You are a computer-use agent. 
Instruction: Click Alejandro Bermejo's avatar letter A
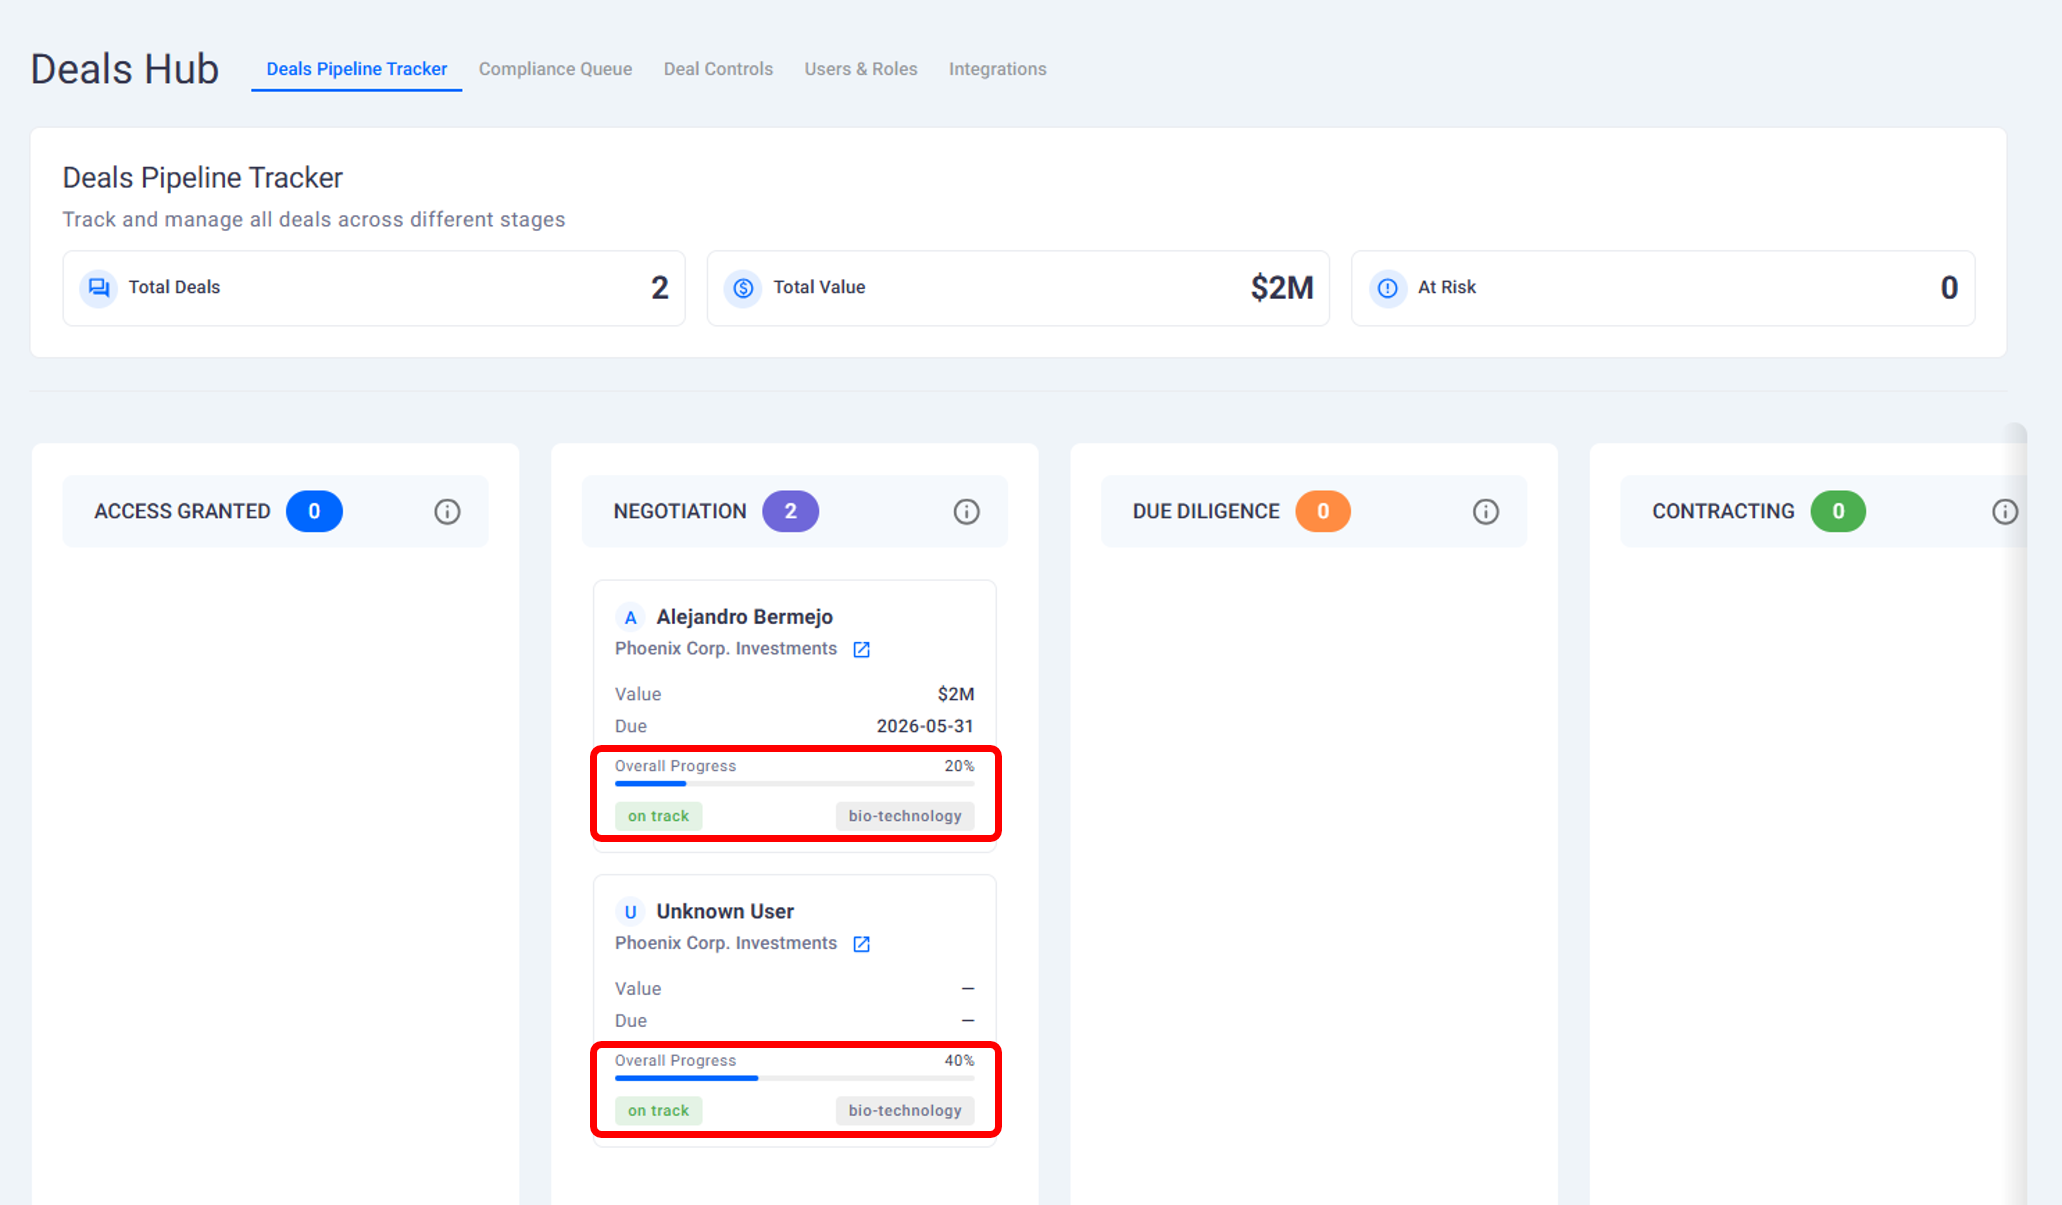(630, 618)
